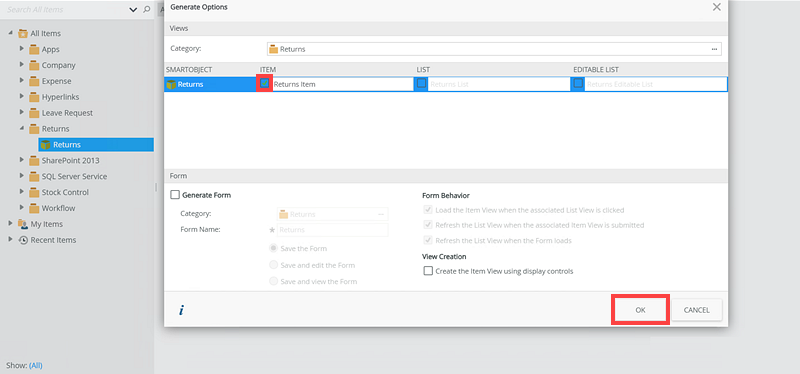
Task: Enable the Returns List view checkbox
Action: 421,83
